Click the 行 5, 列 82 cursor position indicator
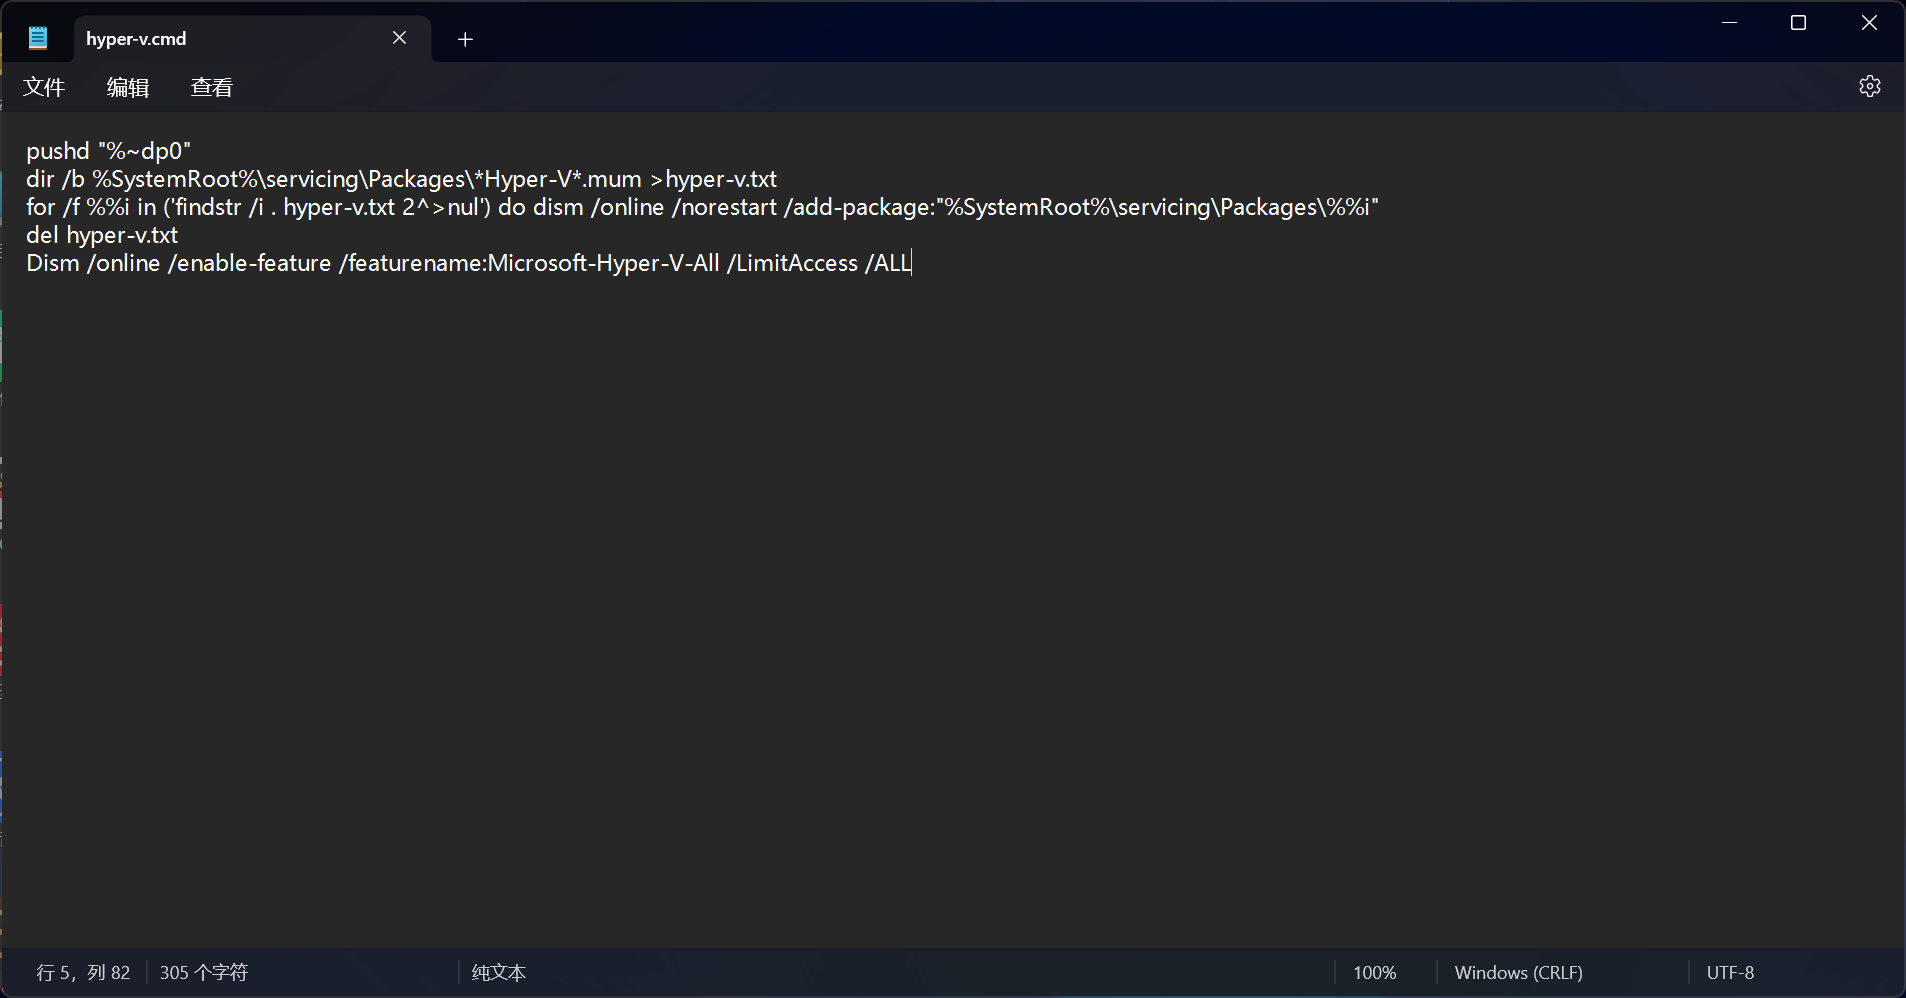Image resolution: width=1906 pixels, height=998 pixels. coord(83,972)
